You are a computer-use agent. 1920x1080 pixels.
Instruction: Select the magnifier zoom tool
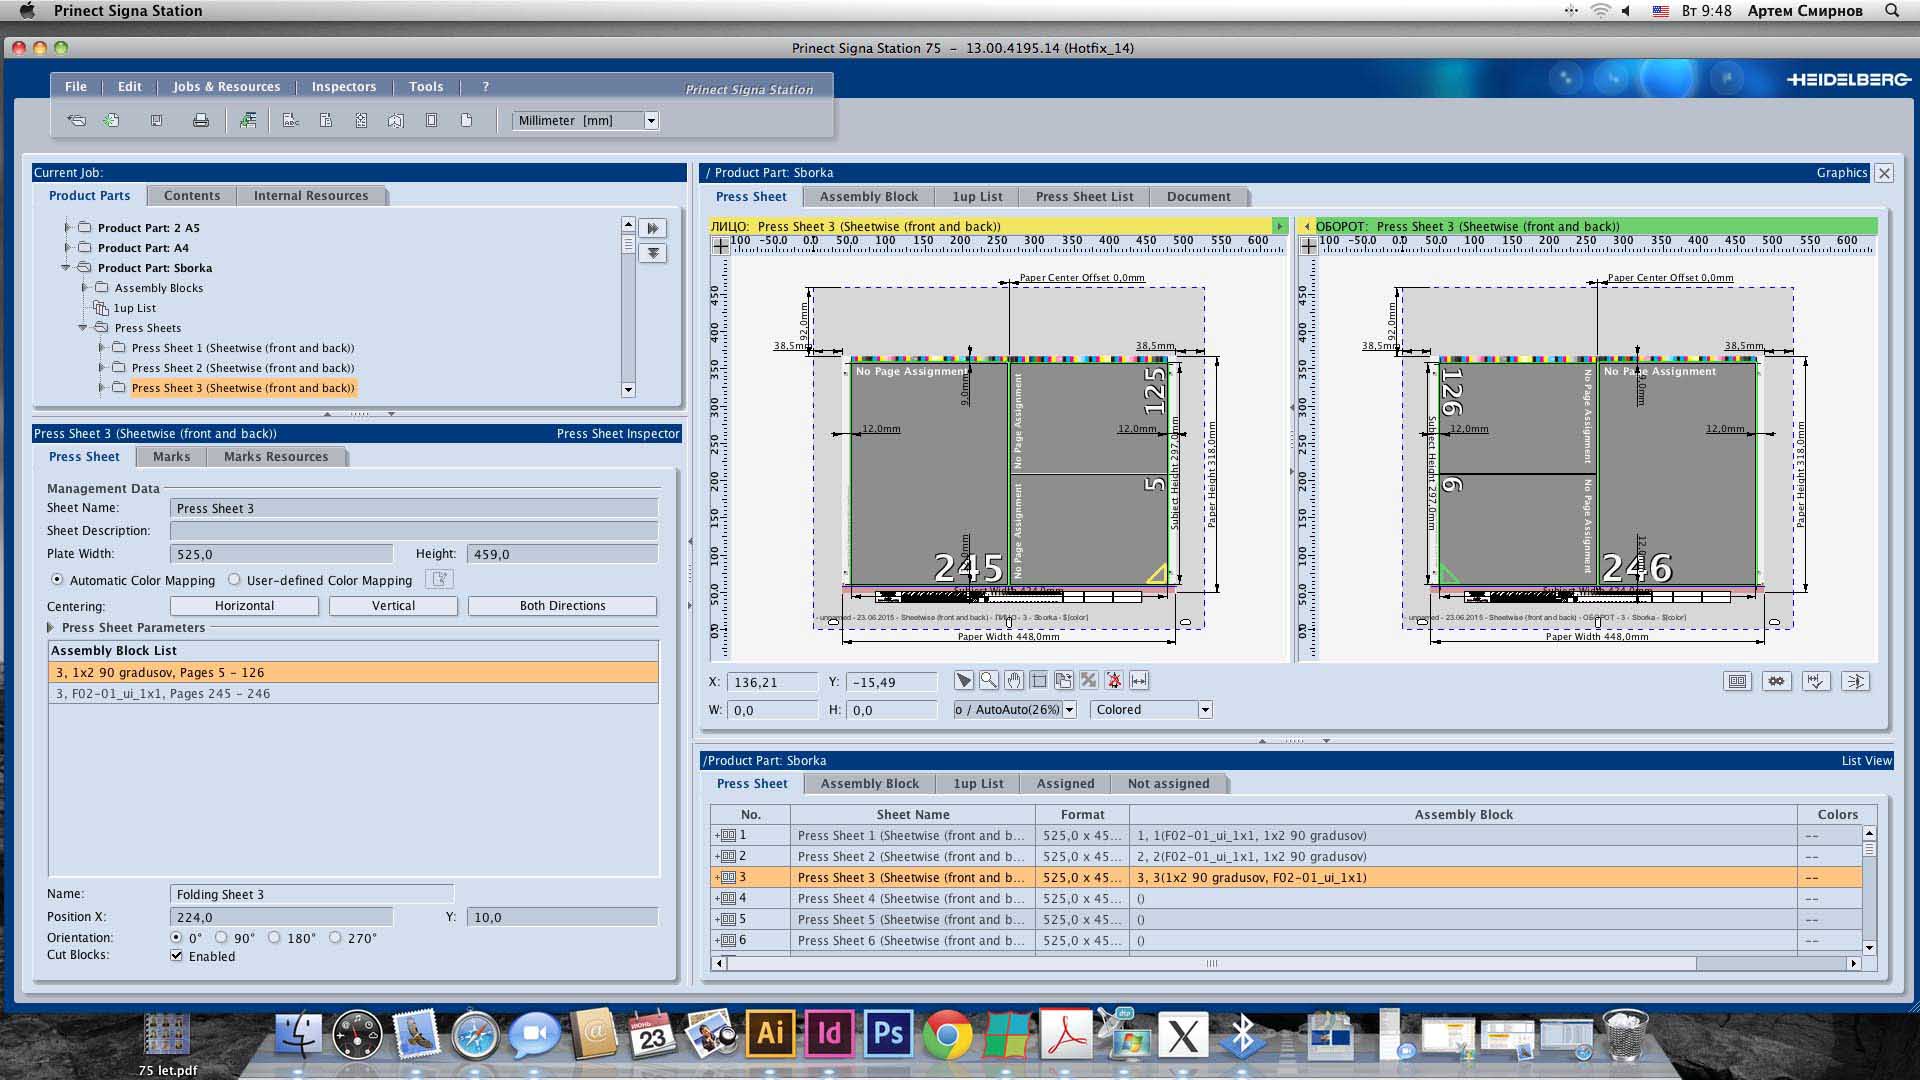click(988, 681)
